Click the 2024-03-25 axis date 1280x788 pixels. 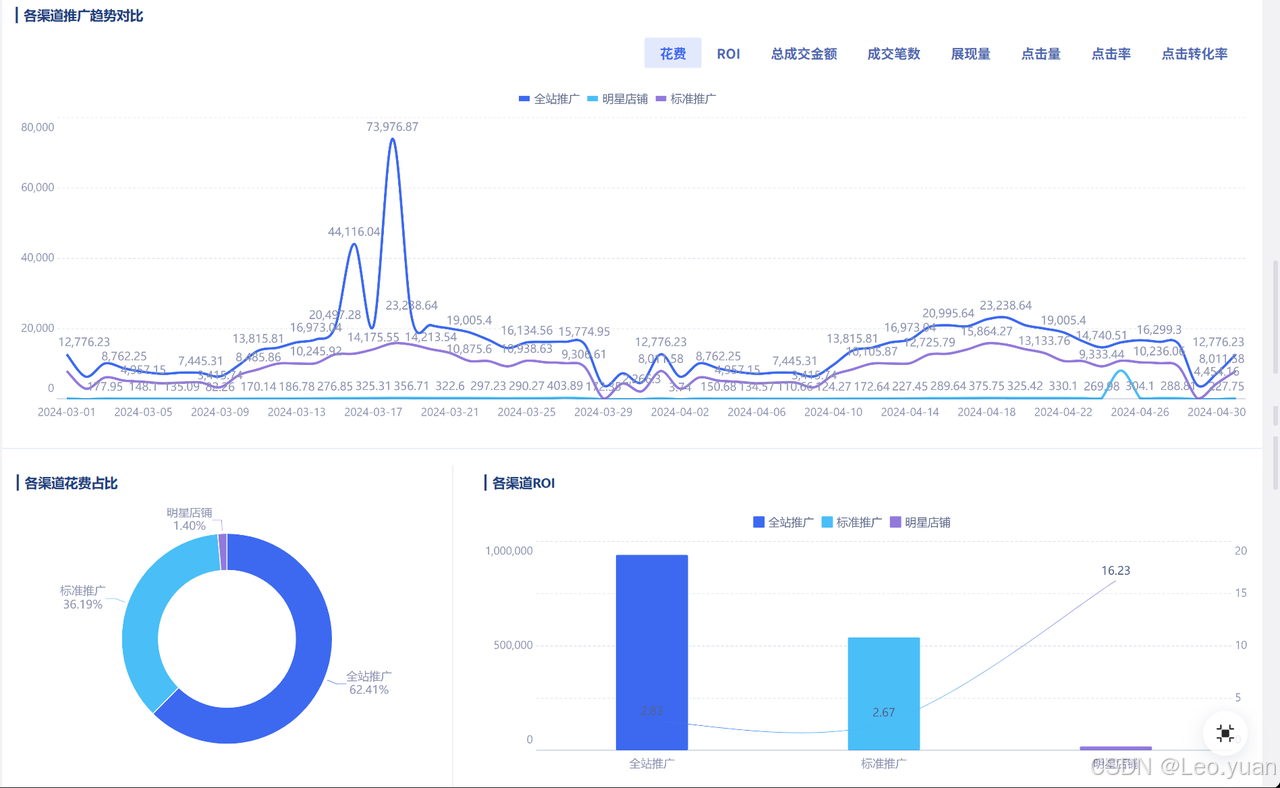[527, 412]
